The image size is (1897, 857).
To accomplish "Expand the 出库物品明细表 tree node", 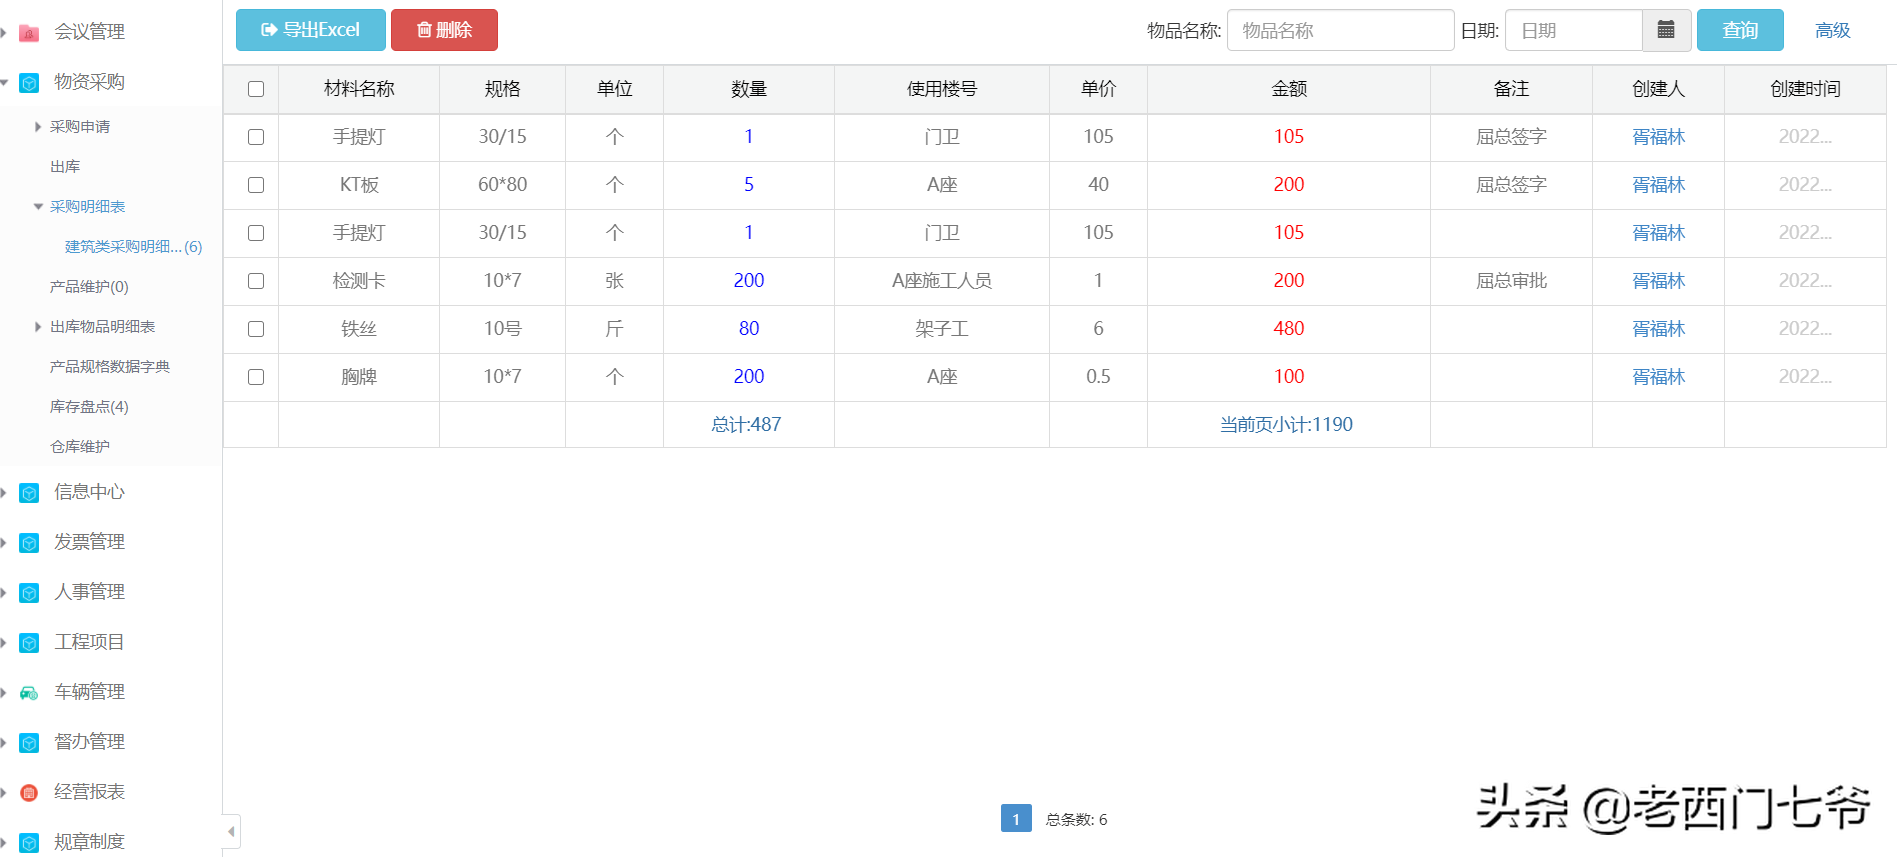I will [38, 327].
